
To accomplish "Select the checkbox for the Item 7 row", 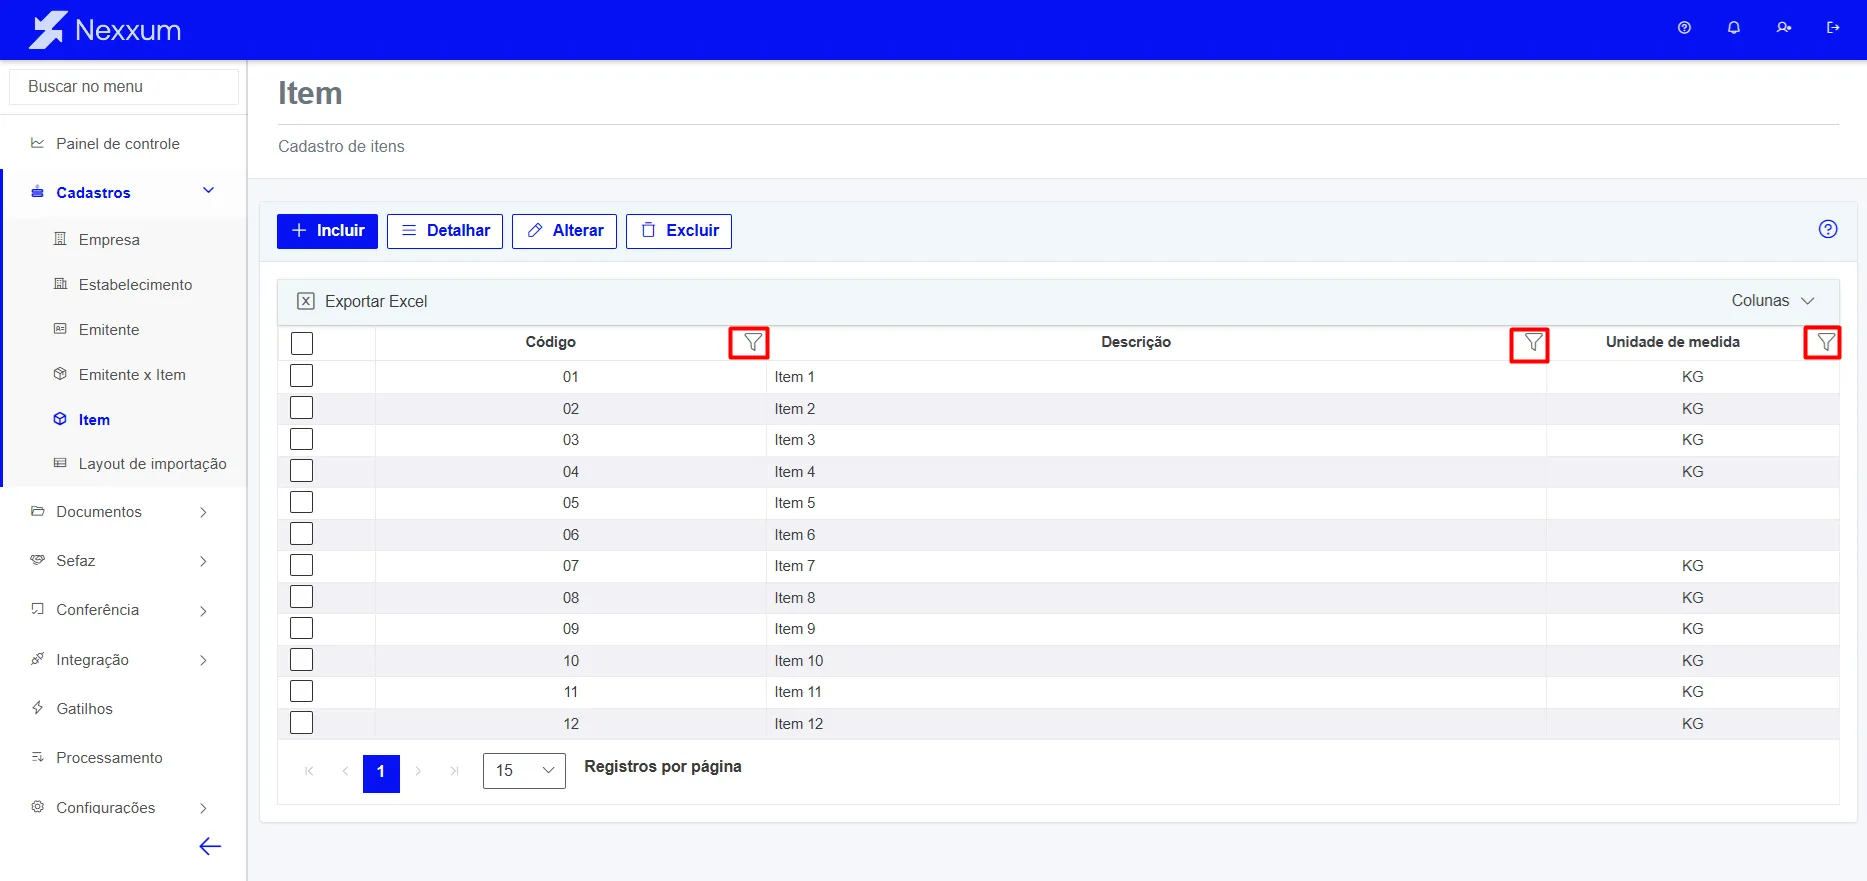I will [301, 565].
